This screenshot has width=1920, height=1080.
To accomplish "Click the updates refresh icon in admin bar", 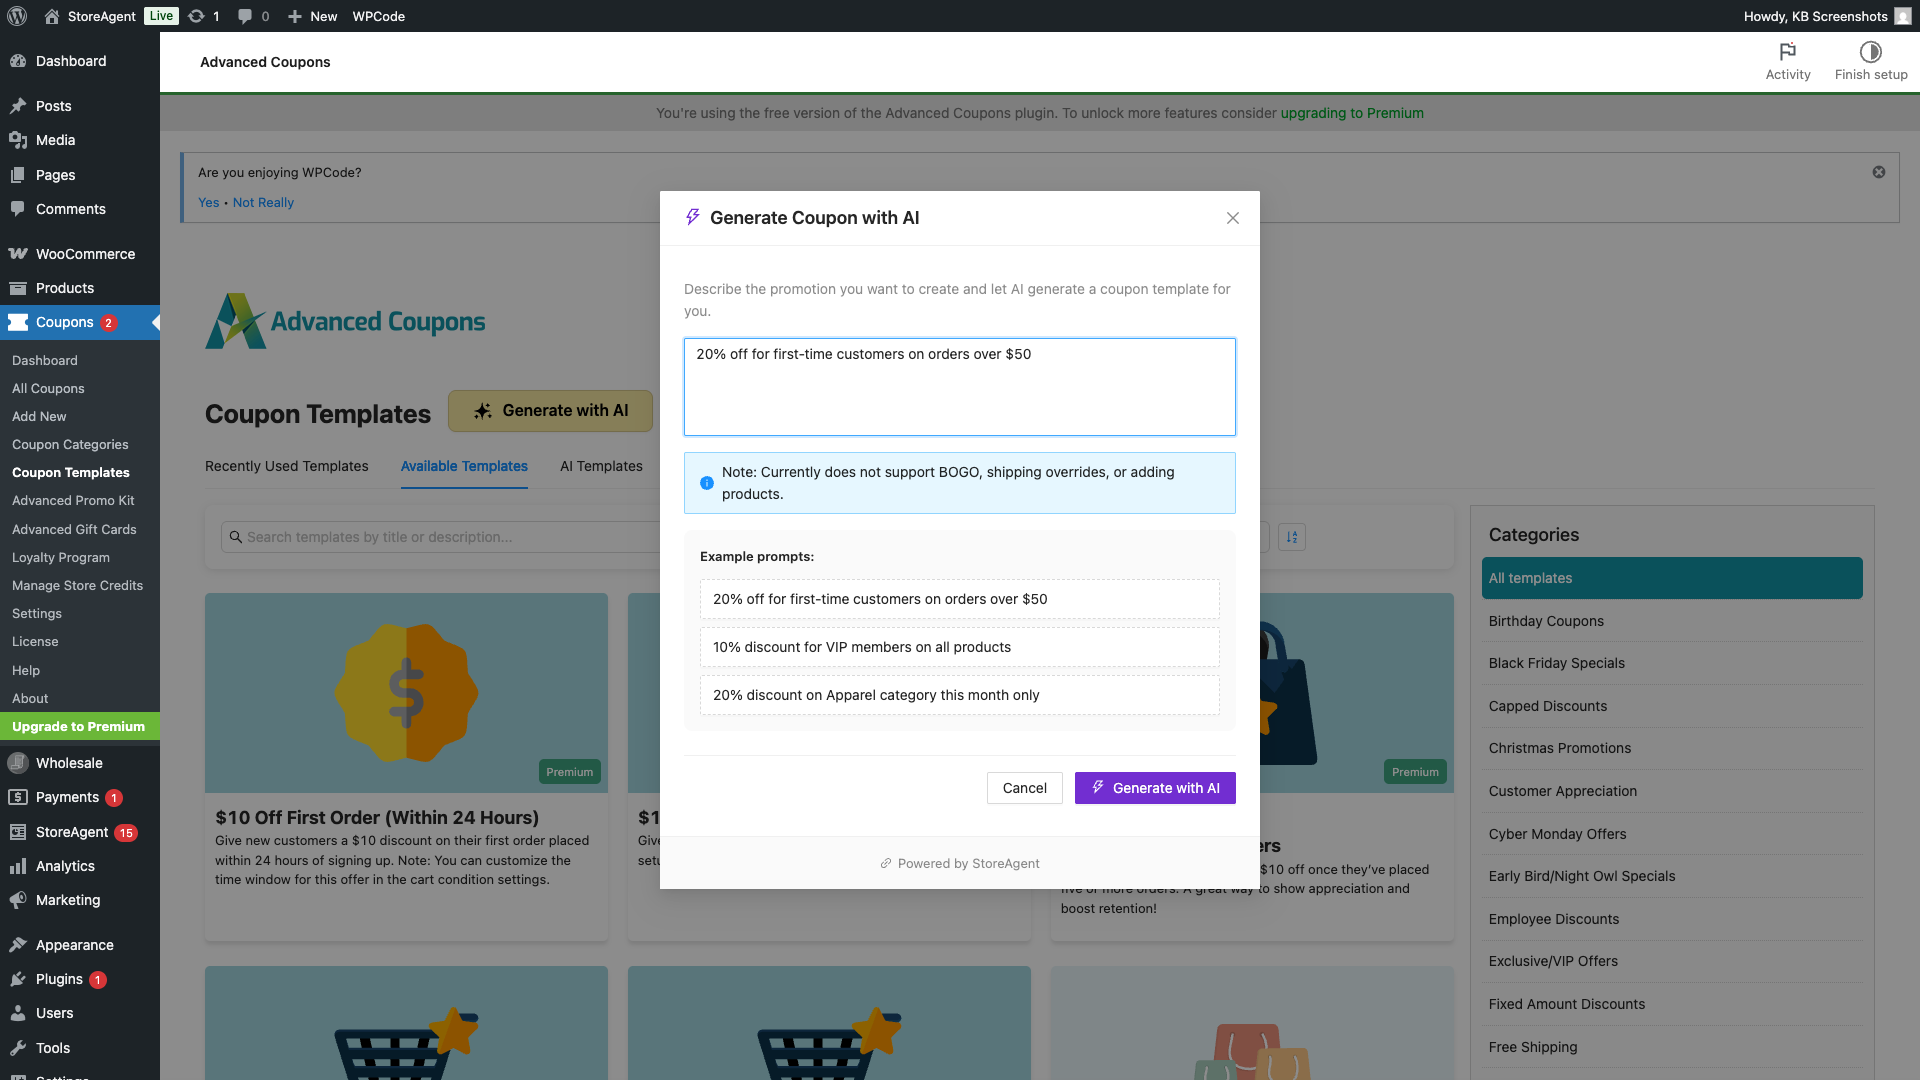I will (197, 16).
